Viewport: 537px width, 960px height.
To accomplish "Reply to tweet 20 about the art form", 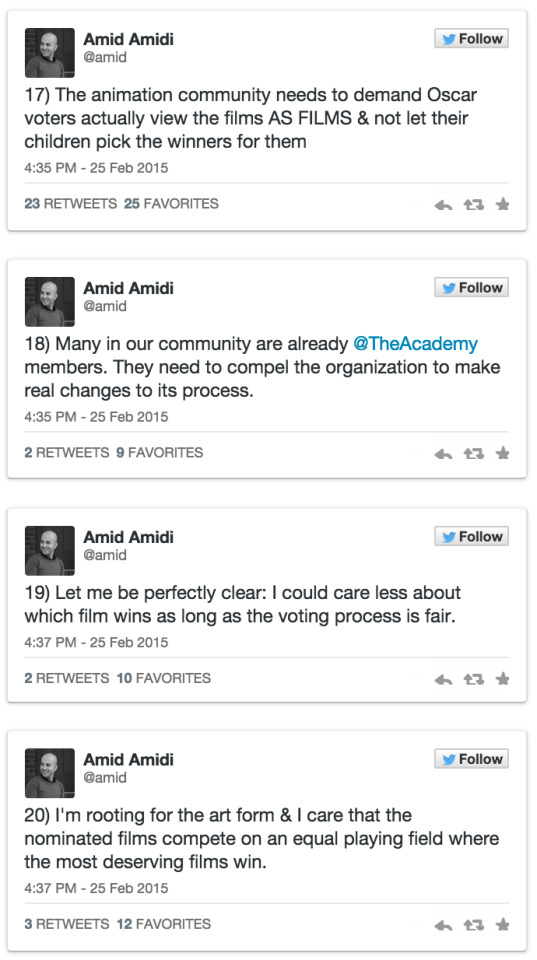I will 443,925.
